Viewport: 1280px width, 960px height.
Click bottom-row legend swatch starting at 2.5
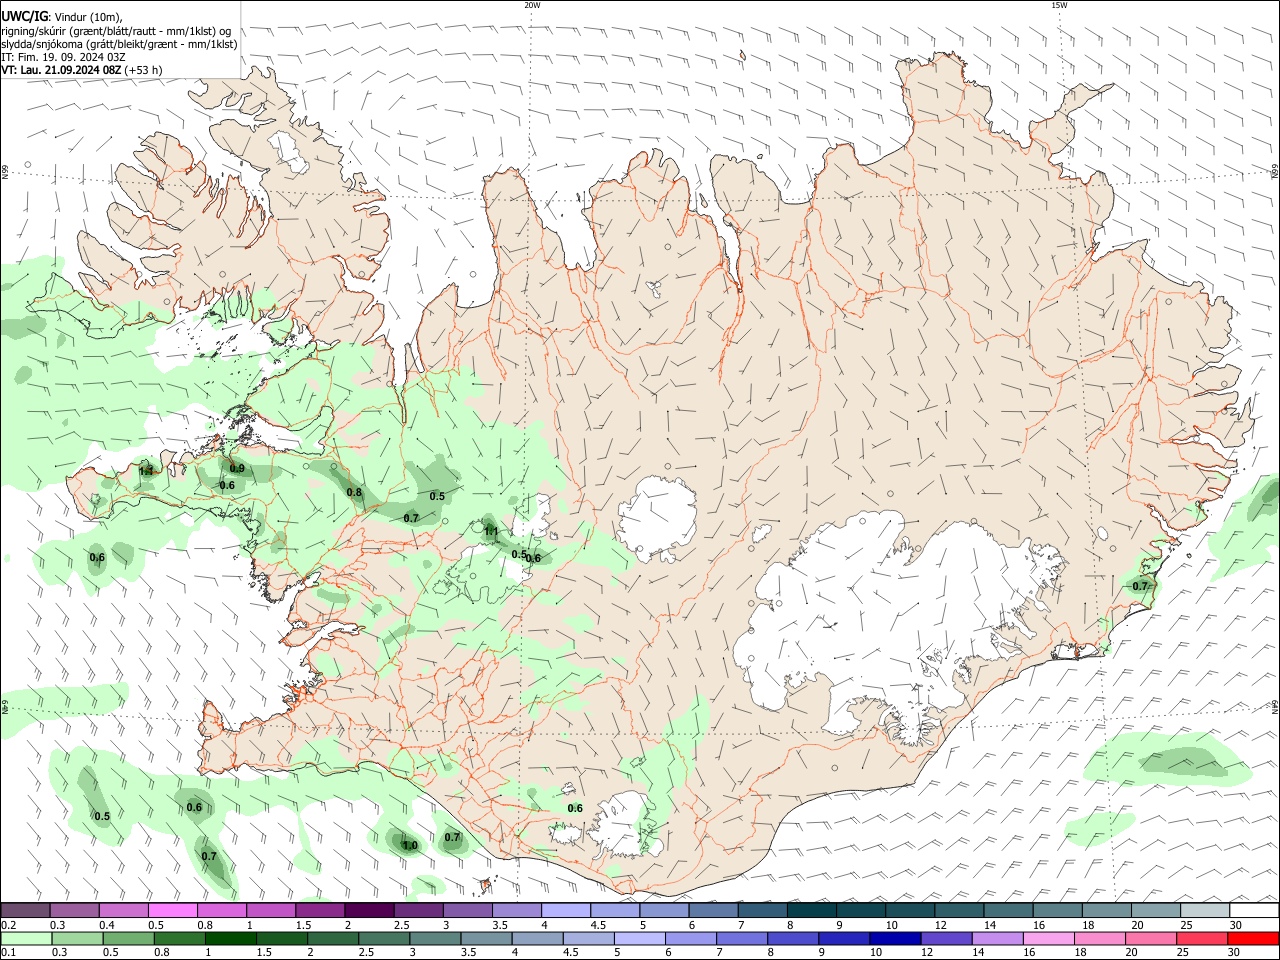384,938
